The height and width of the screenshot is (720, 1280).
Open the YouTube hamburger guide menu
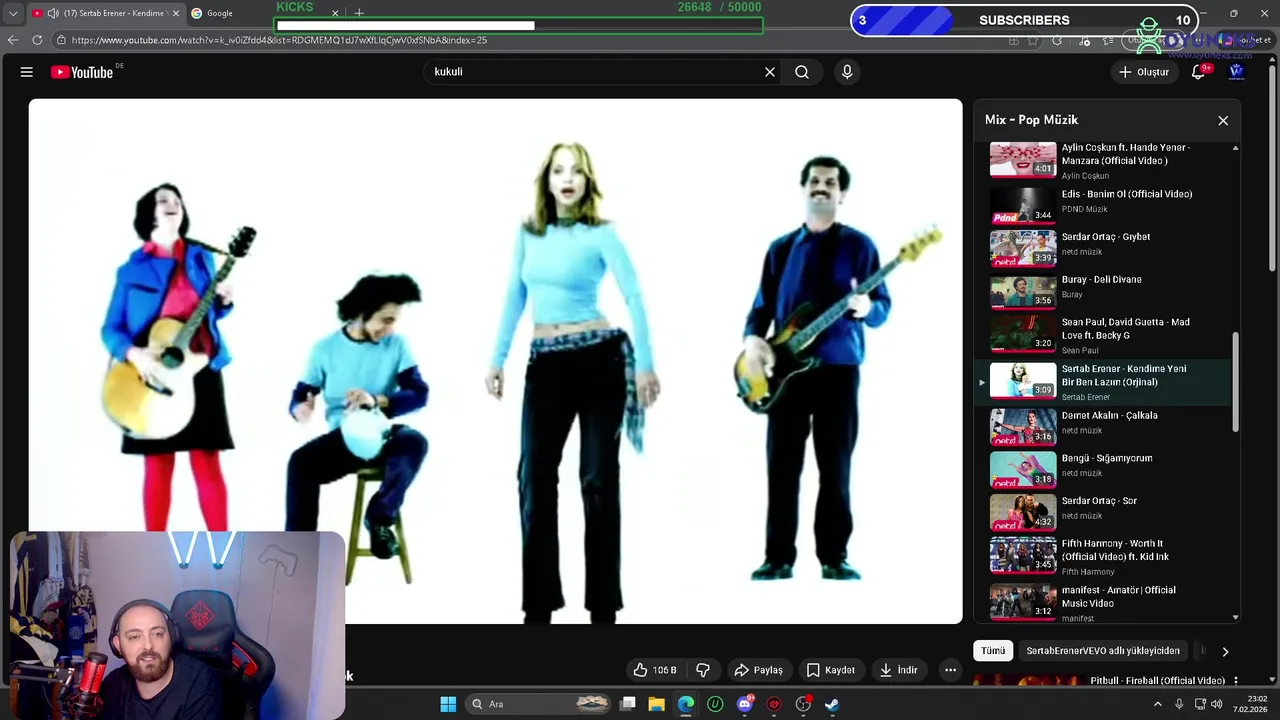click(27, 72)
